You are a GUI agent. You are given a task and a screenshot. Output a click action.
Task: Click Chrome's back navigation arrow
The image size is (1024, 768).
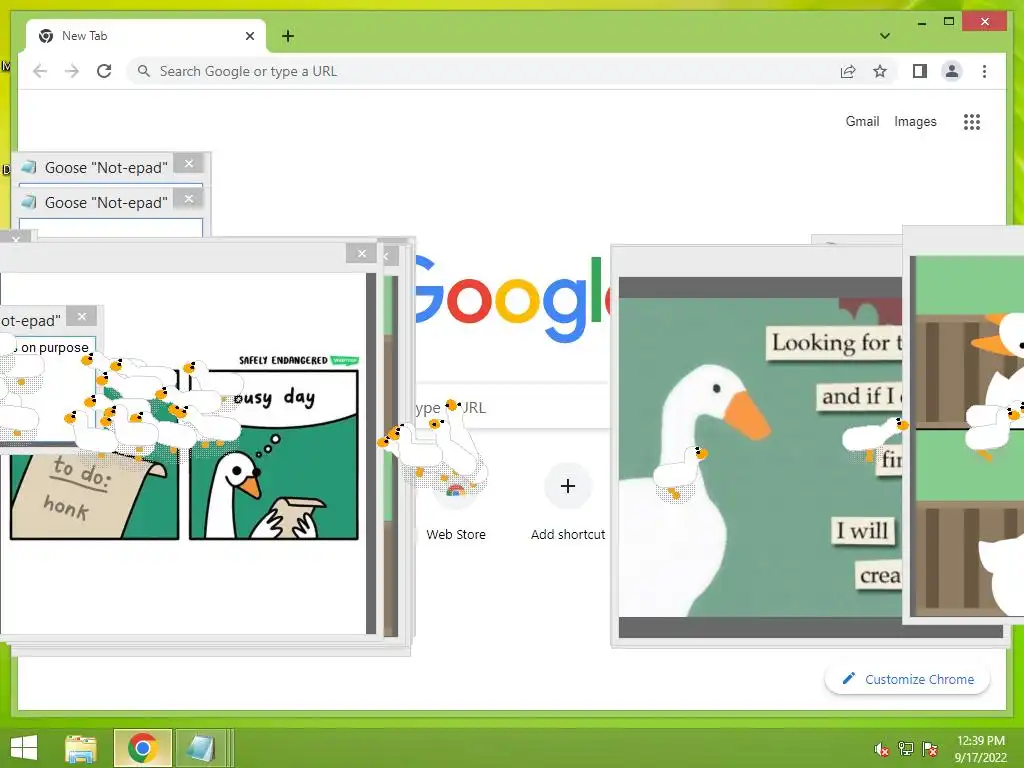(40, 71)
